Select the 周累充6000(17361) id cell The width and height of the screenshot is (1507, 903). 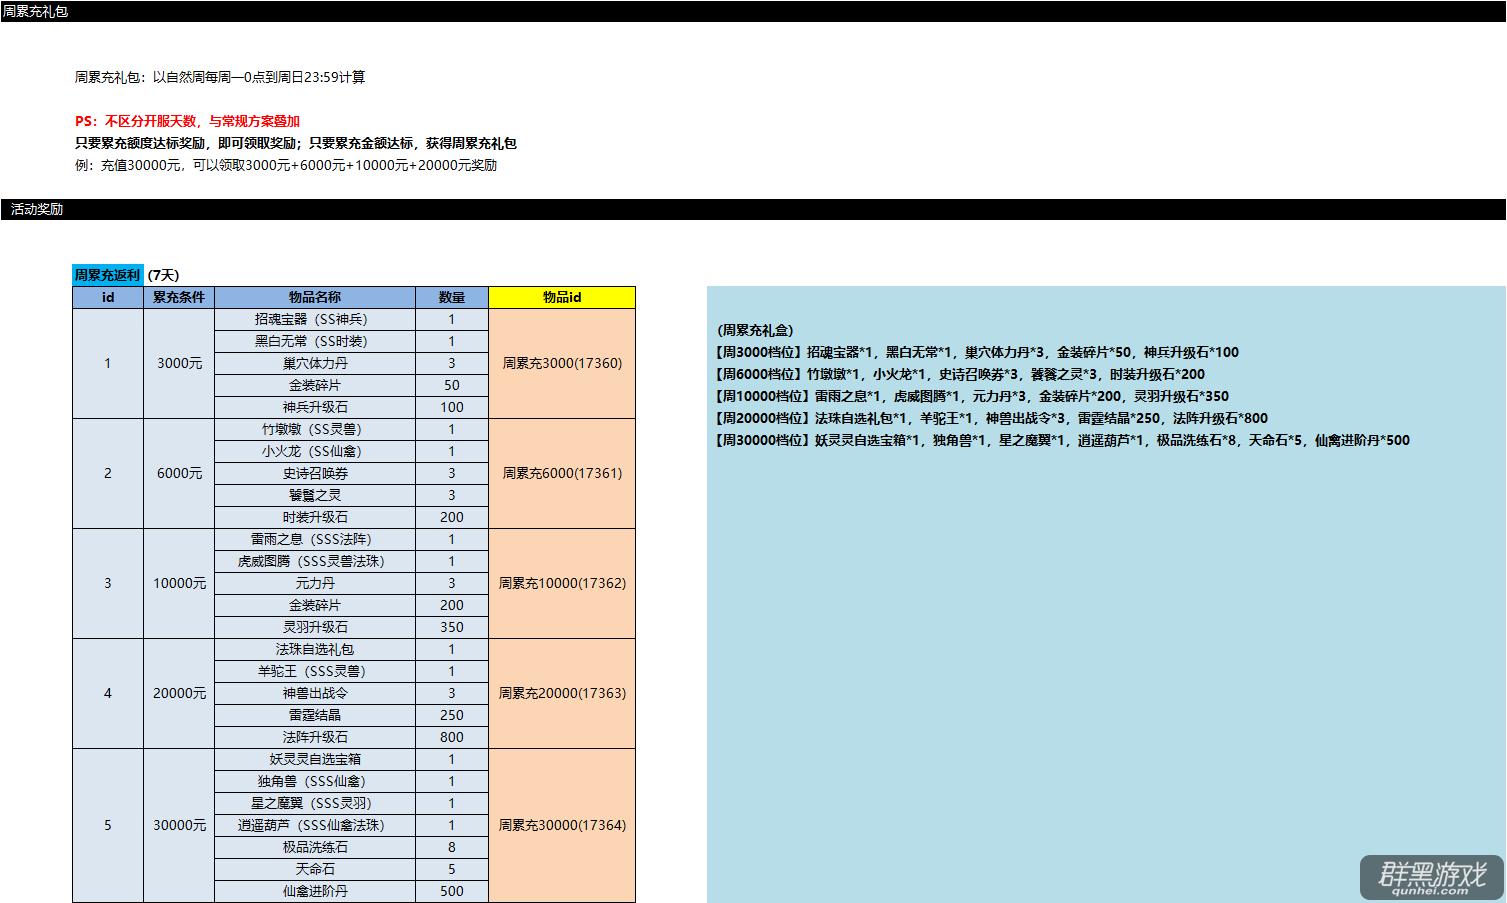pyautogui.click(x=562, y=473)
